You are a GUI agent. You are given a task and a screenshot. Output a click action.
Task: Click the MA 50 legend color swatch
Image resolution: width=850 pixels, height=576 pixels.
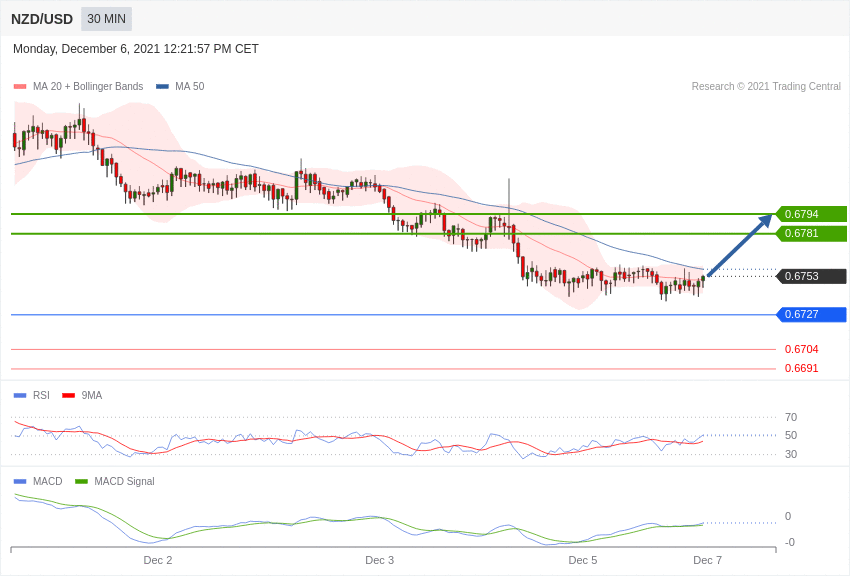[162, 86]
